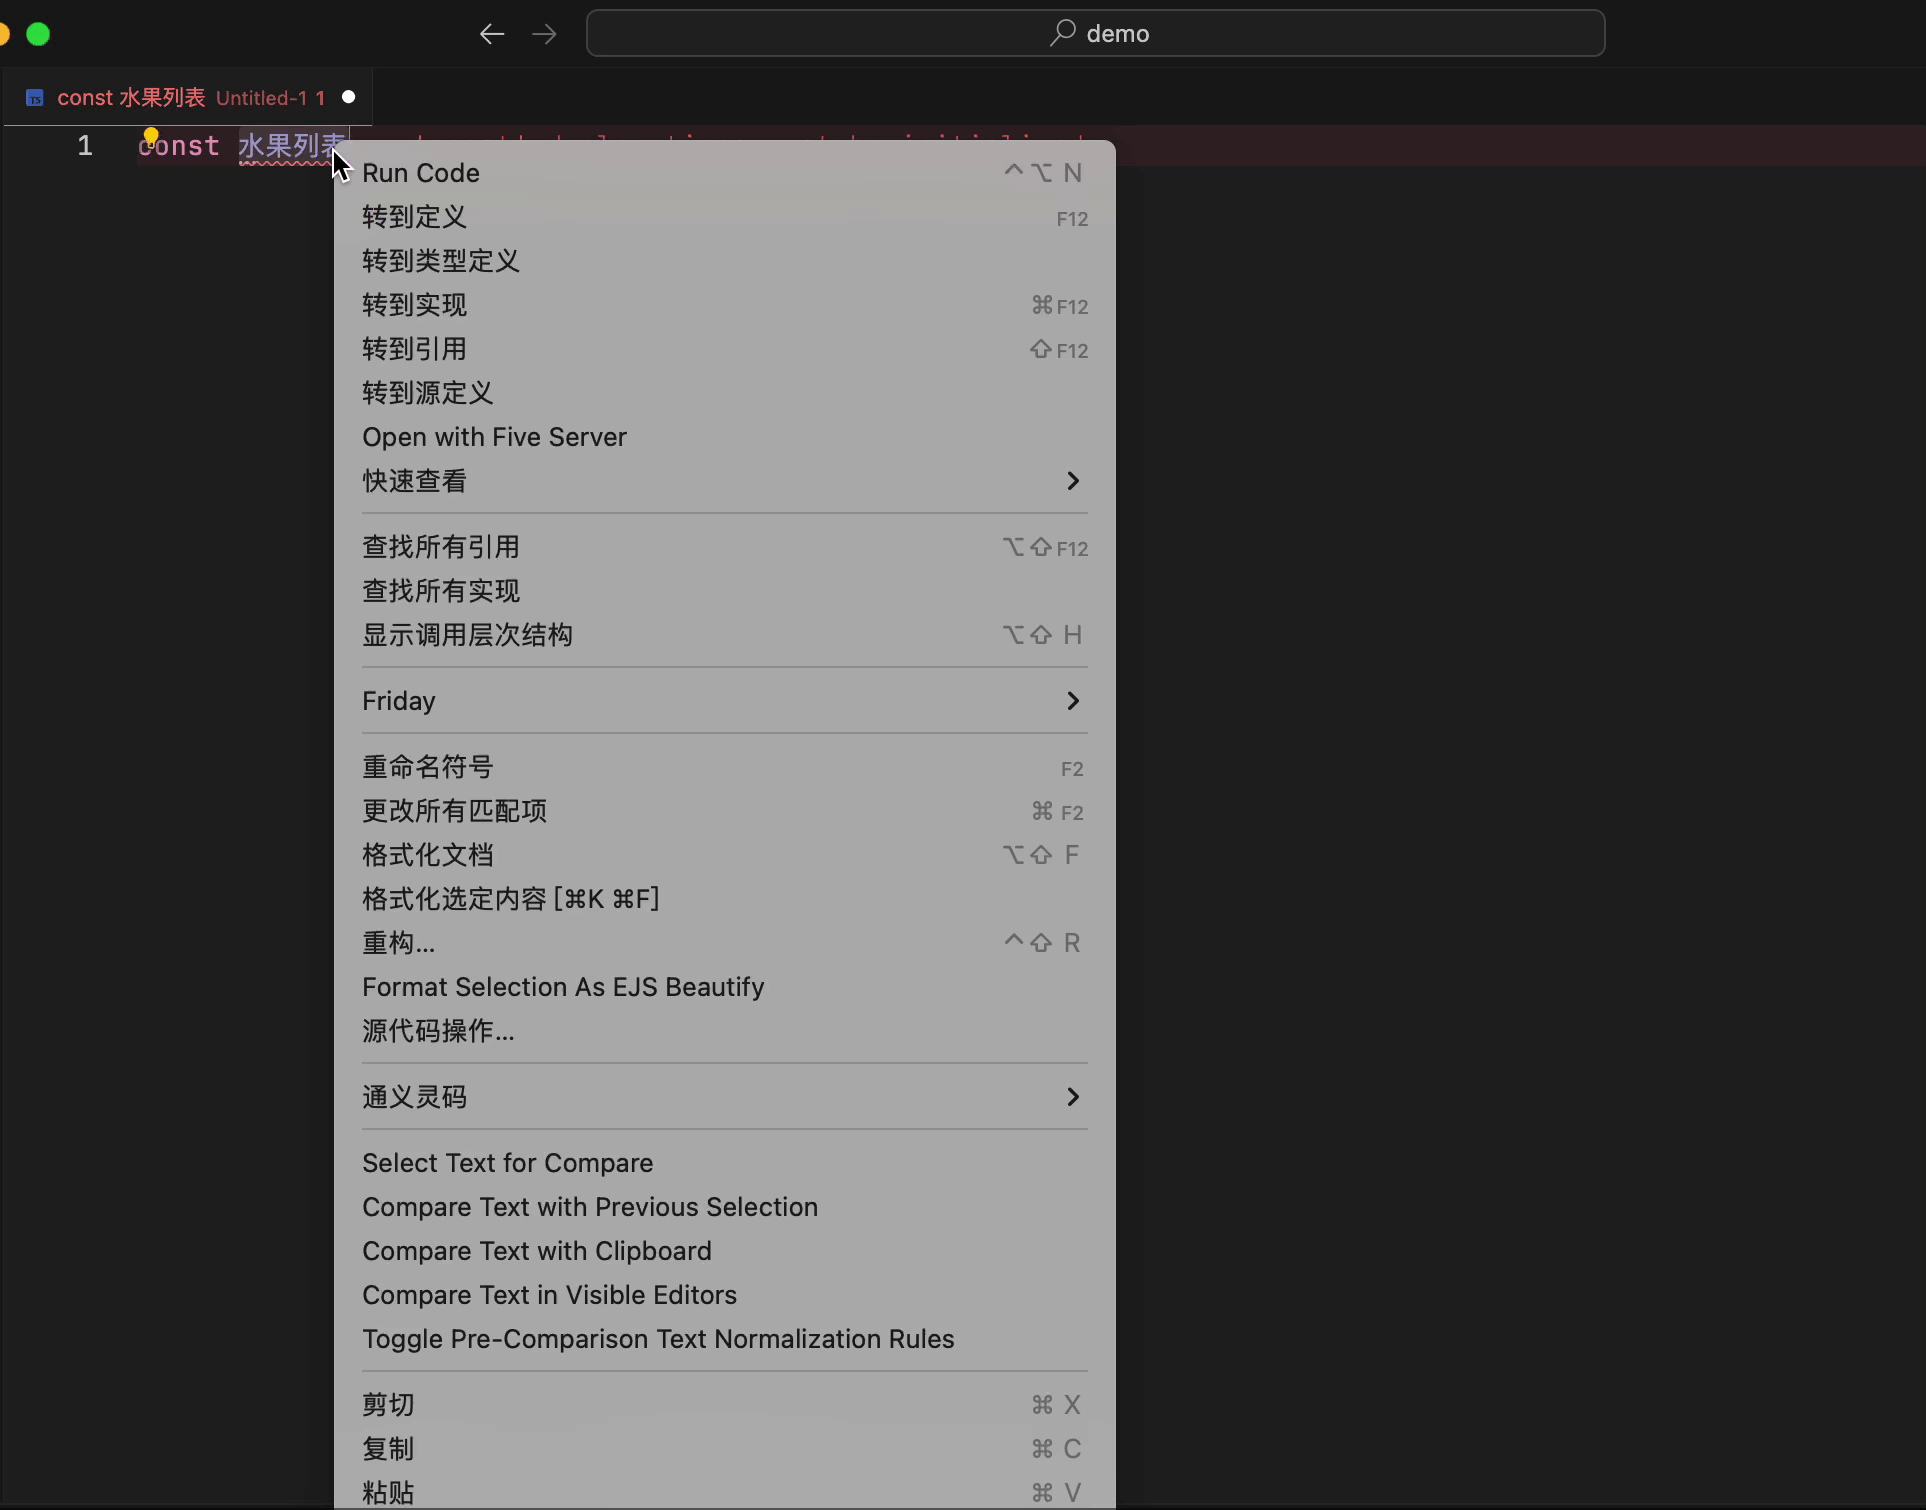The width and height of the screenshot is (1926, 1510).
Task: Click the forward navigation arrow
Action: (x=544, y=34)
